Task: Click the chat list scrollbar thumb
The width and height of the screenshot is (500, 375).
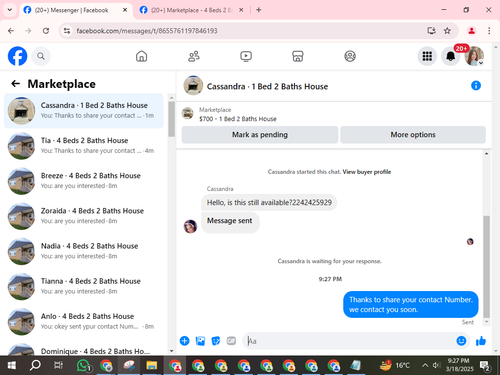Action: pos(171,119)
